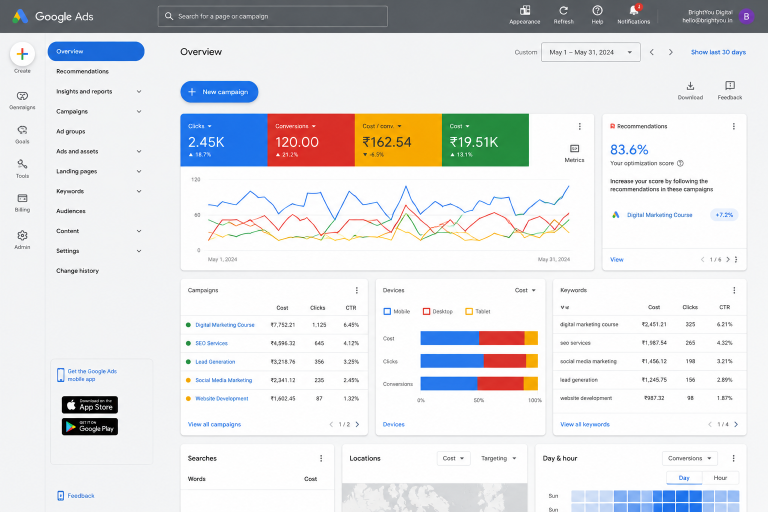
Task: Click the search for a page or campaign field
Action: click(273, 16)
